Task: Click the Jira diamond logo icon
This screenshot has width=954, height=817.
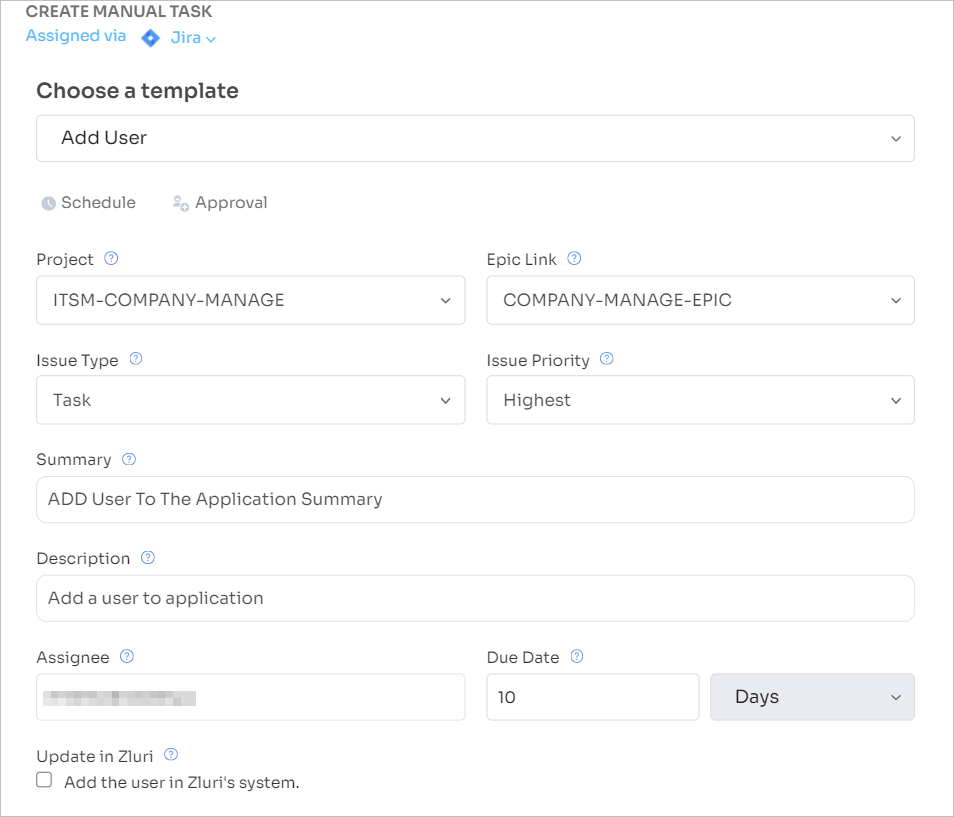Action: [x=150, y=38]
